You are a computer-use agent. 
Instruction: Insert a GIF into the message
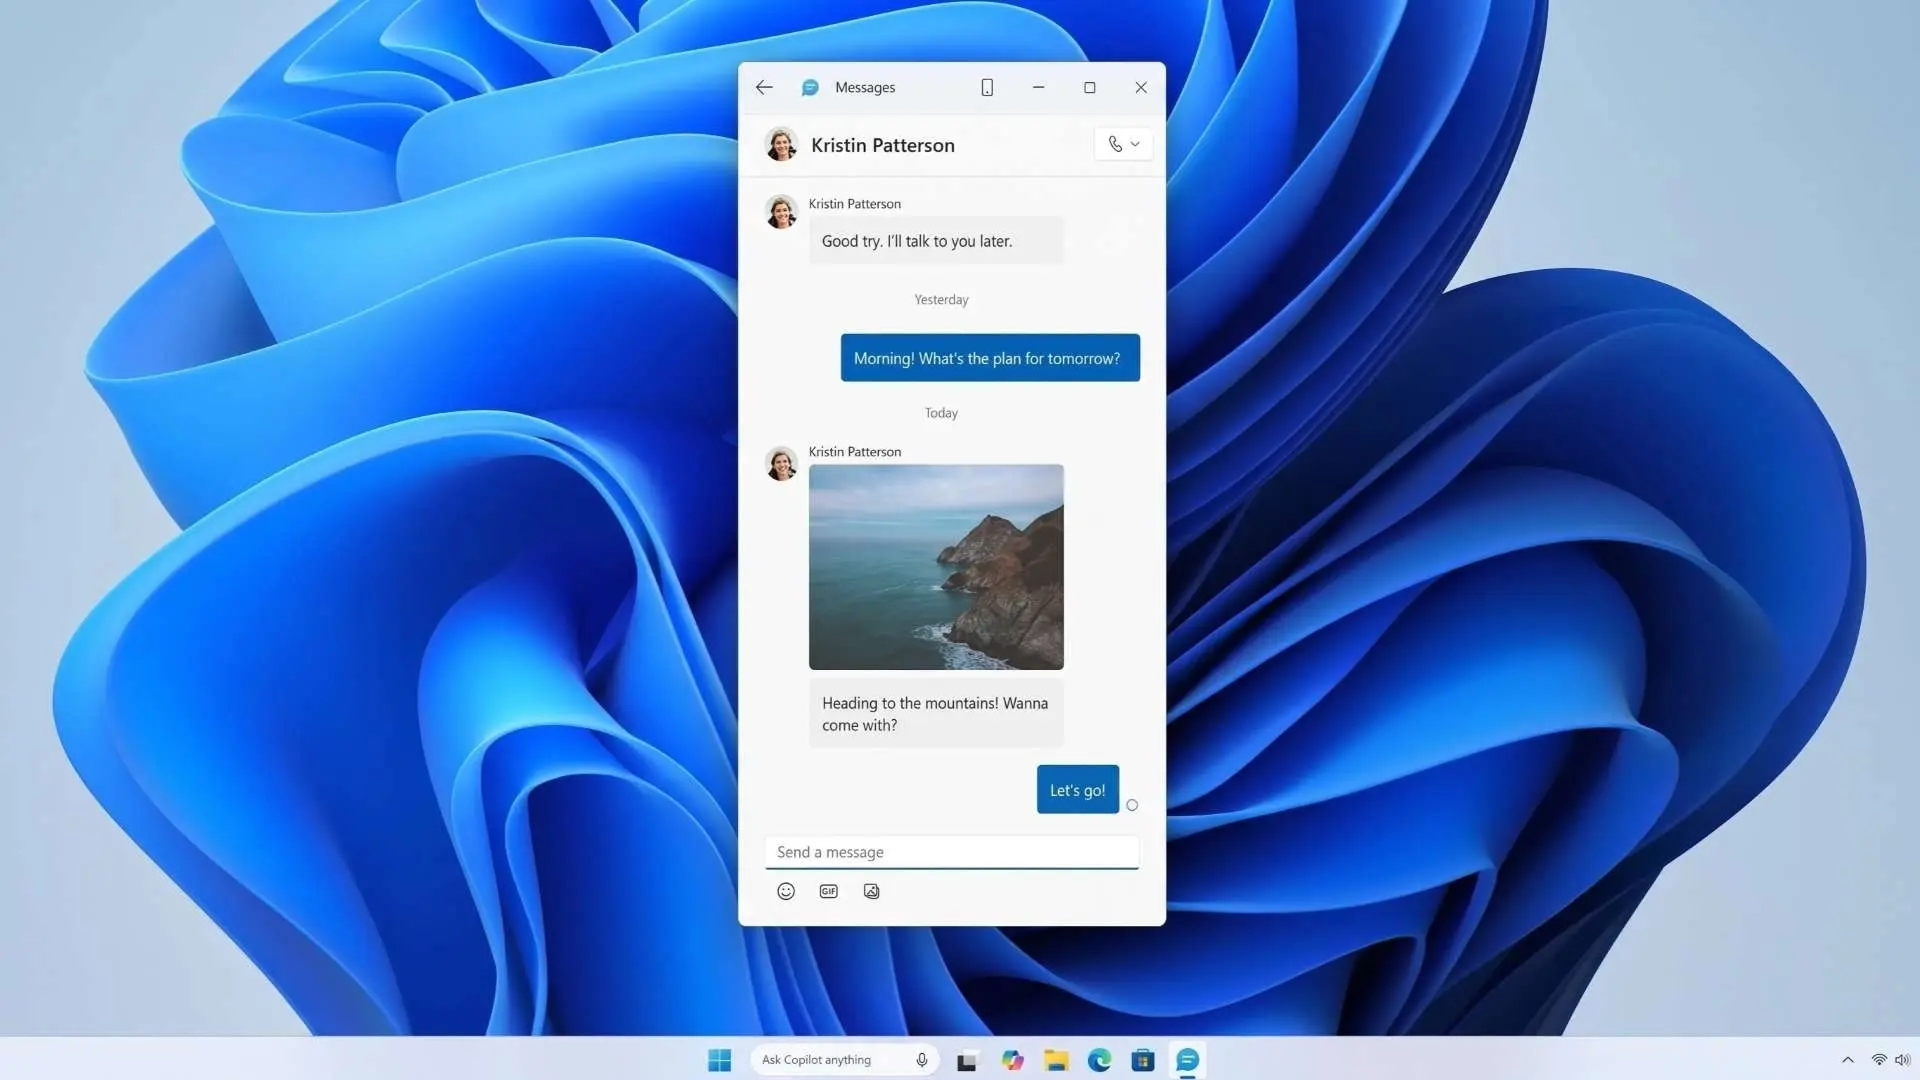[828, 891]
